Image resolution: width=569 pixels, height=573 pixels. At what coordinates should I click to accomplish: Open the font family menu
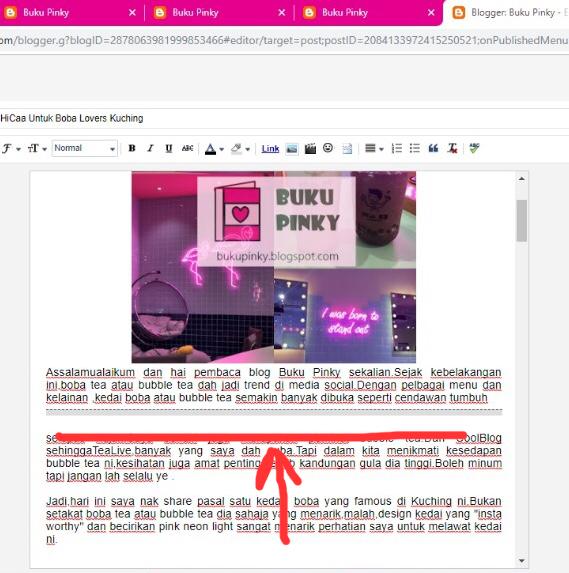tap(7, 149)
